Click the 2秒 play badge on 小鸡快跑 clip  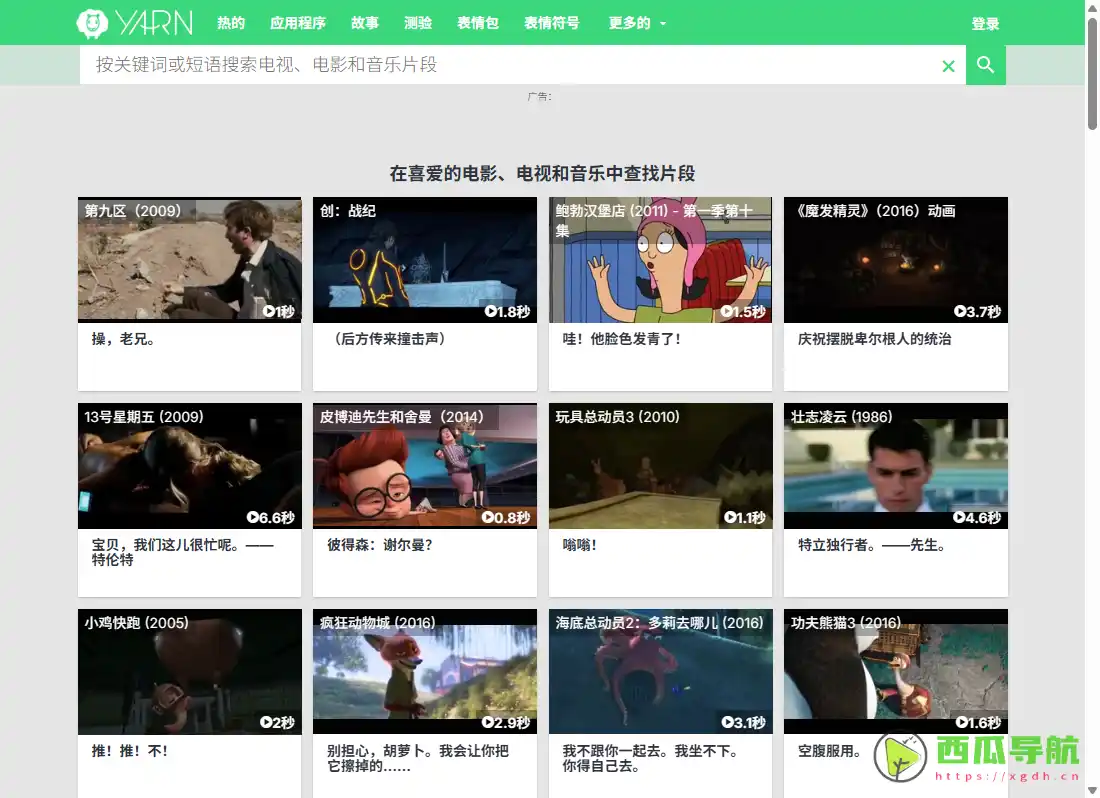pos(277,722)
